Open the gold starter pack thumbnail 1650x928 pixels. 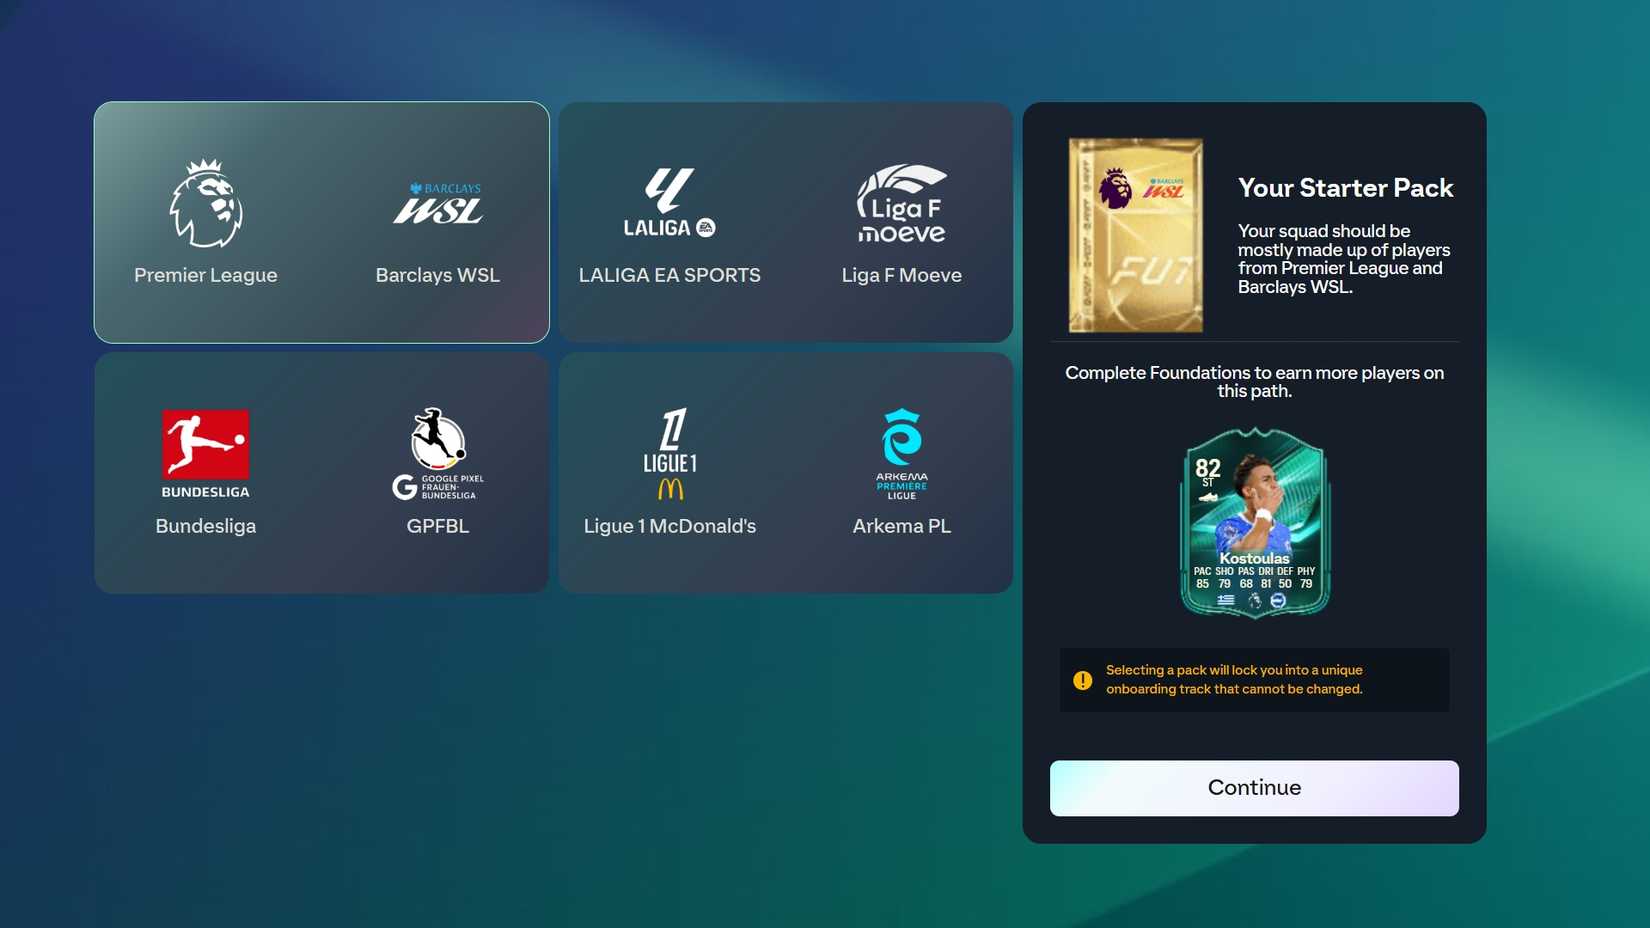(x=1136, y=235)
